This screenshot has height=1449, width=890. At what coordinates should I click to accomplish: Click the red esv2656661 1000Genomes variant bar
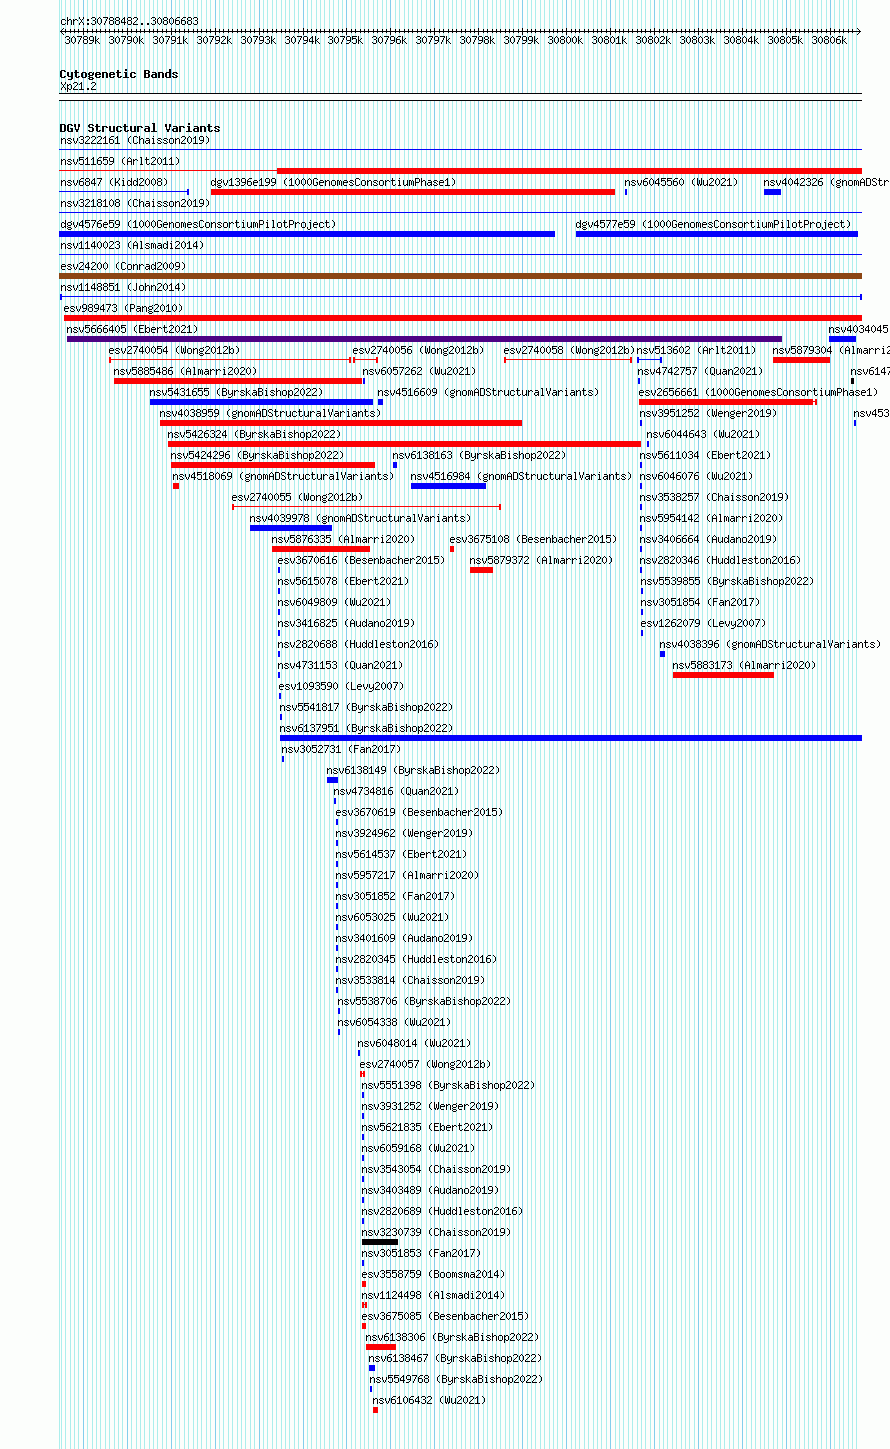point(727,402)
